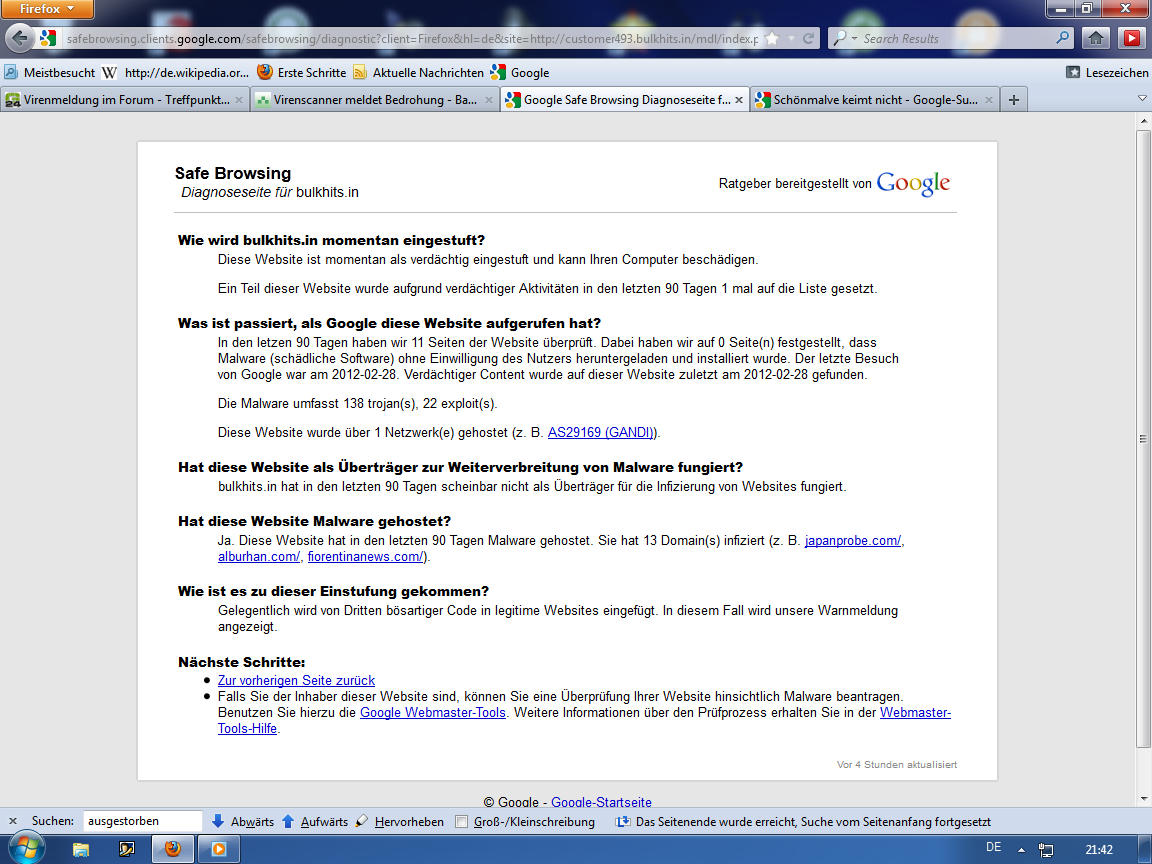Open the Google bookmark in the bookmarks toolbar
The width and height of the screenshot is (1152, 864).
click(x=520, y=73)
